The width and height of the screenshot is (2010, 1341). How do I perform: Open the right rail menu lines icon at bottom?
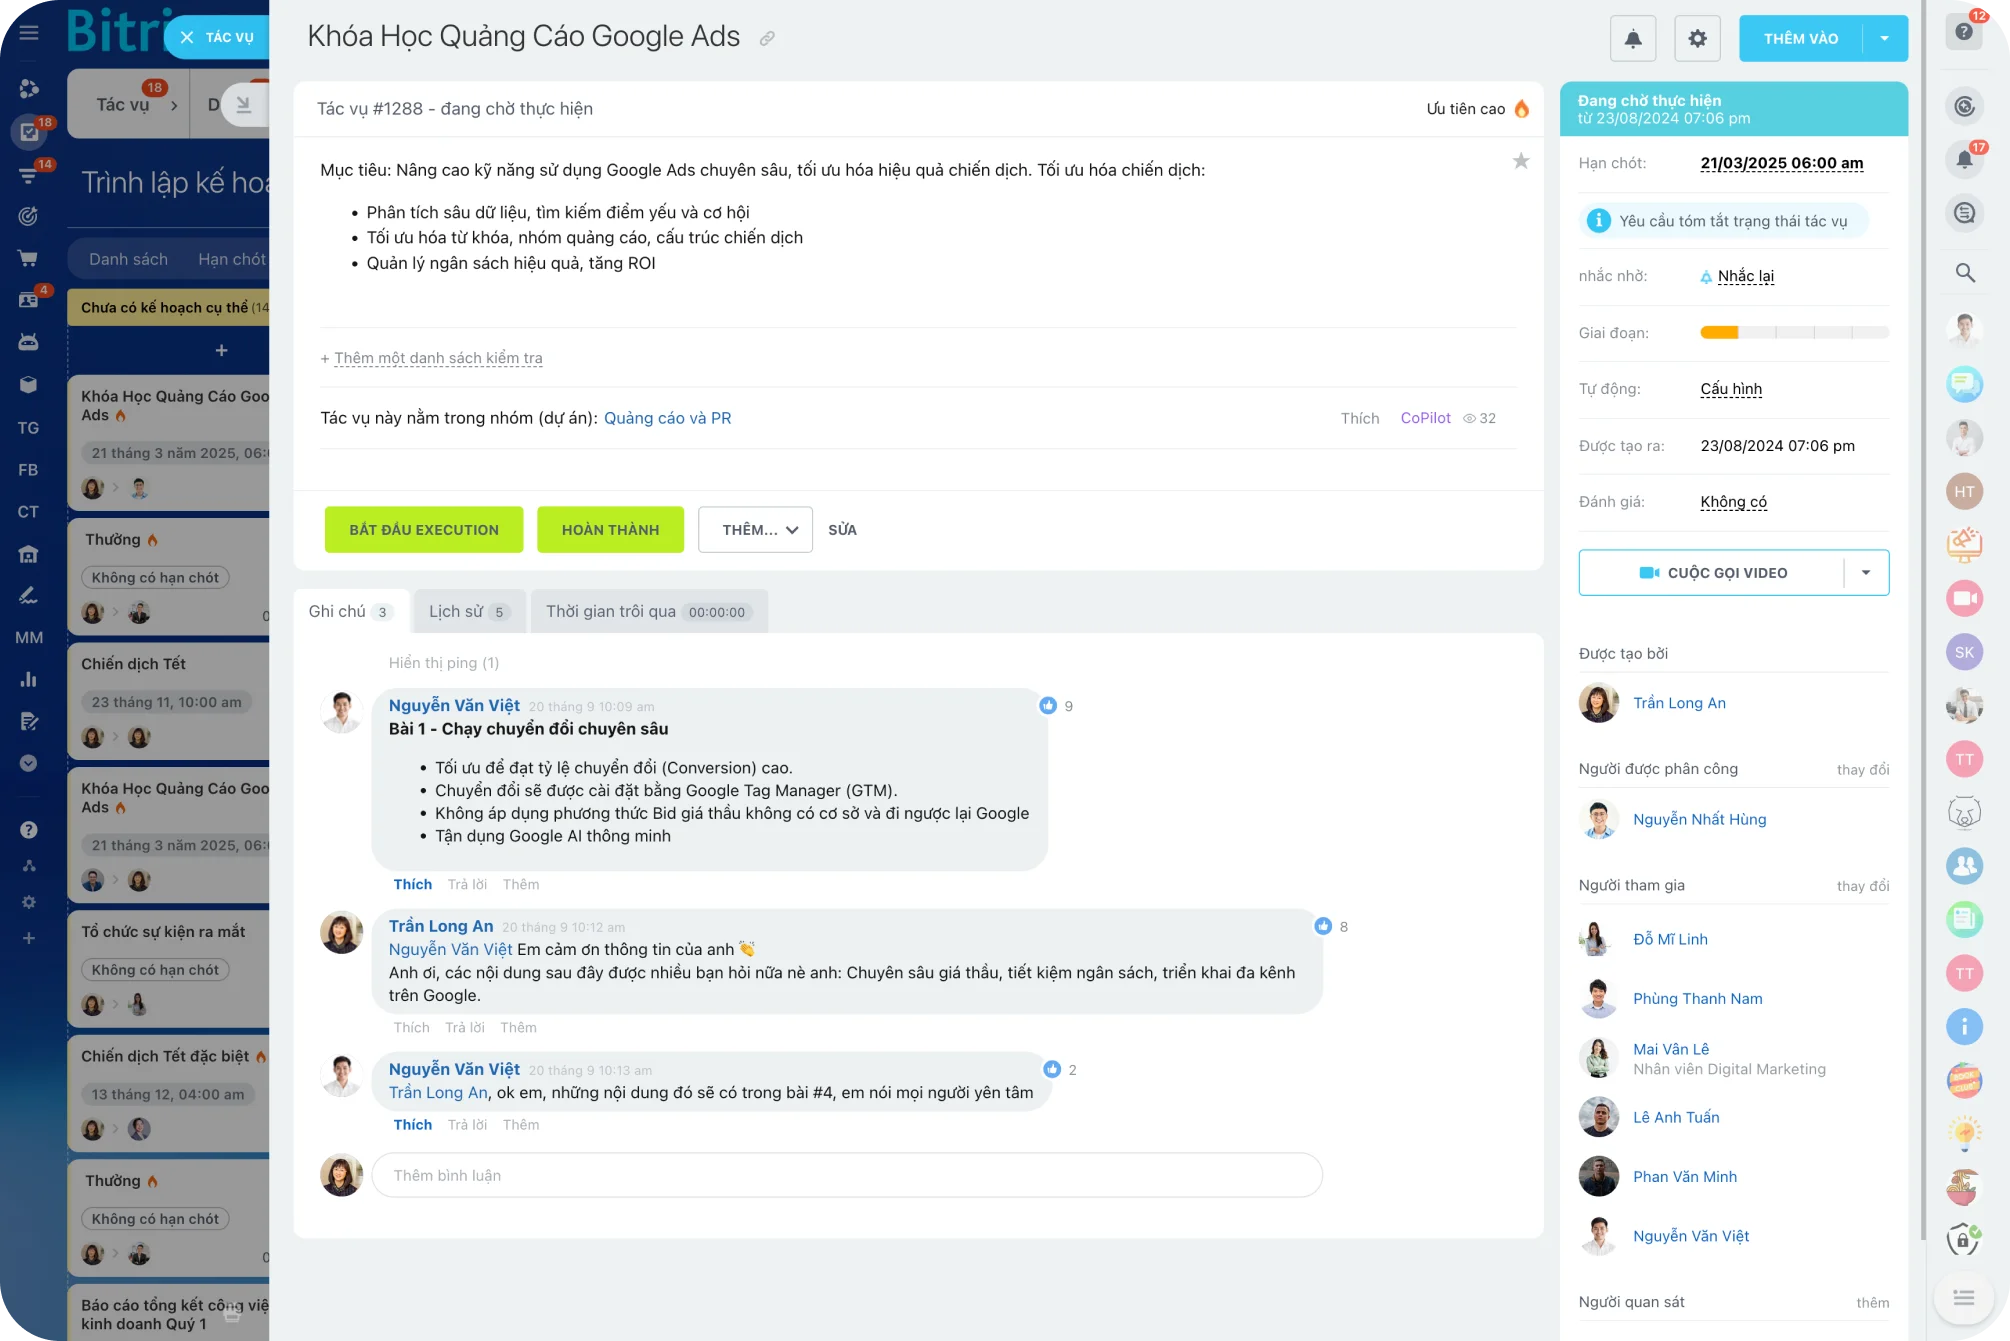tap(1963, 1298)
